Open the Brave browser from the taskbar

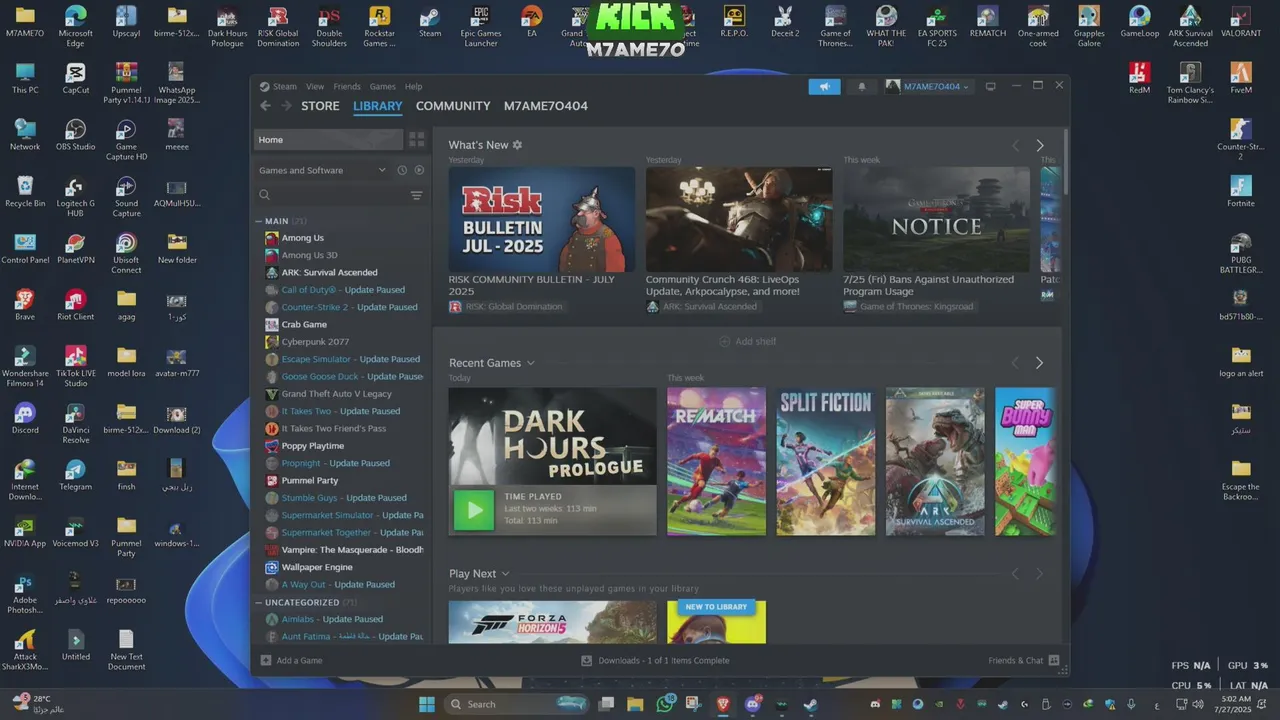723,704
